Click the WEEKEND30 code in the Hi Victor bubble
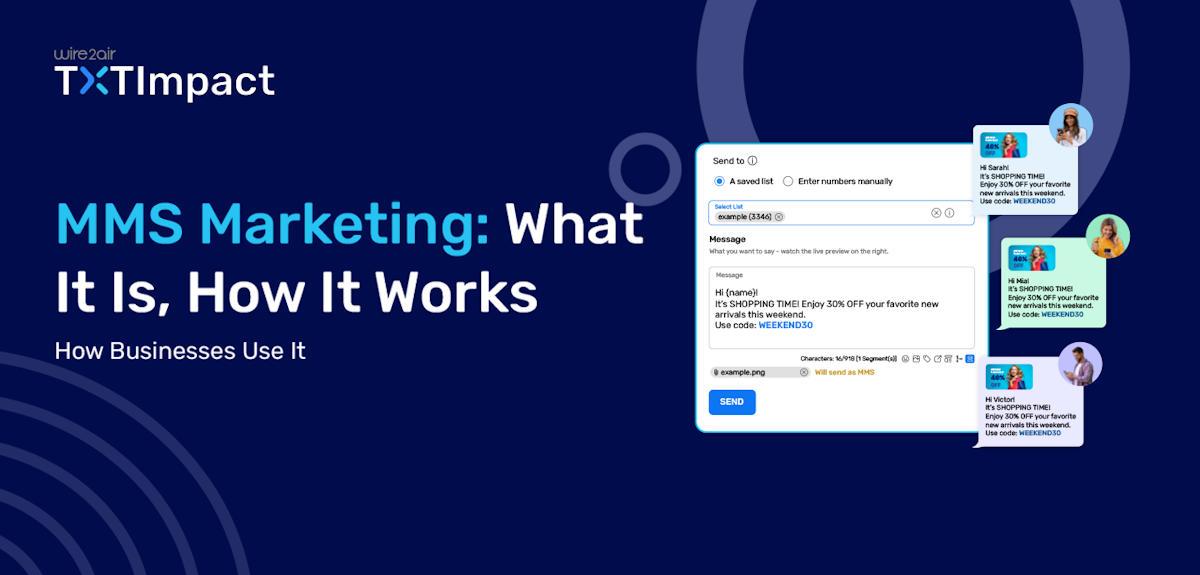Screen dimensions: 1200x575 point(1038,432)
